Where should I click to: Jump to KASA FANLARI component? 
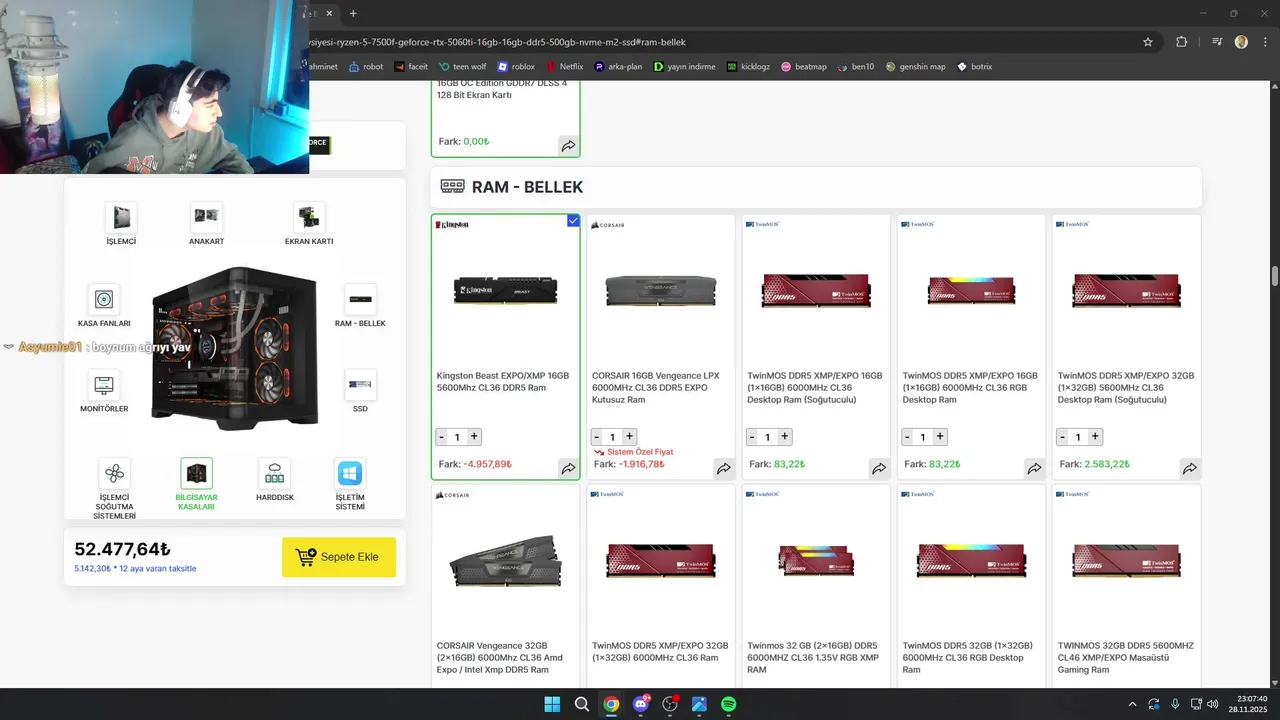tap(104, 299)
